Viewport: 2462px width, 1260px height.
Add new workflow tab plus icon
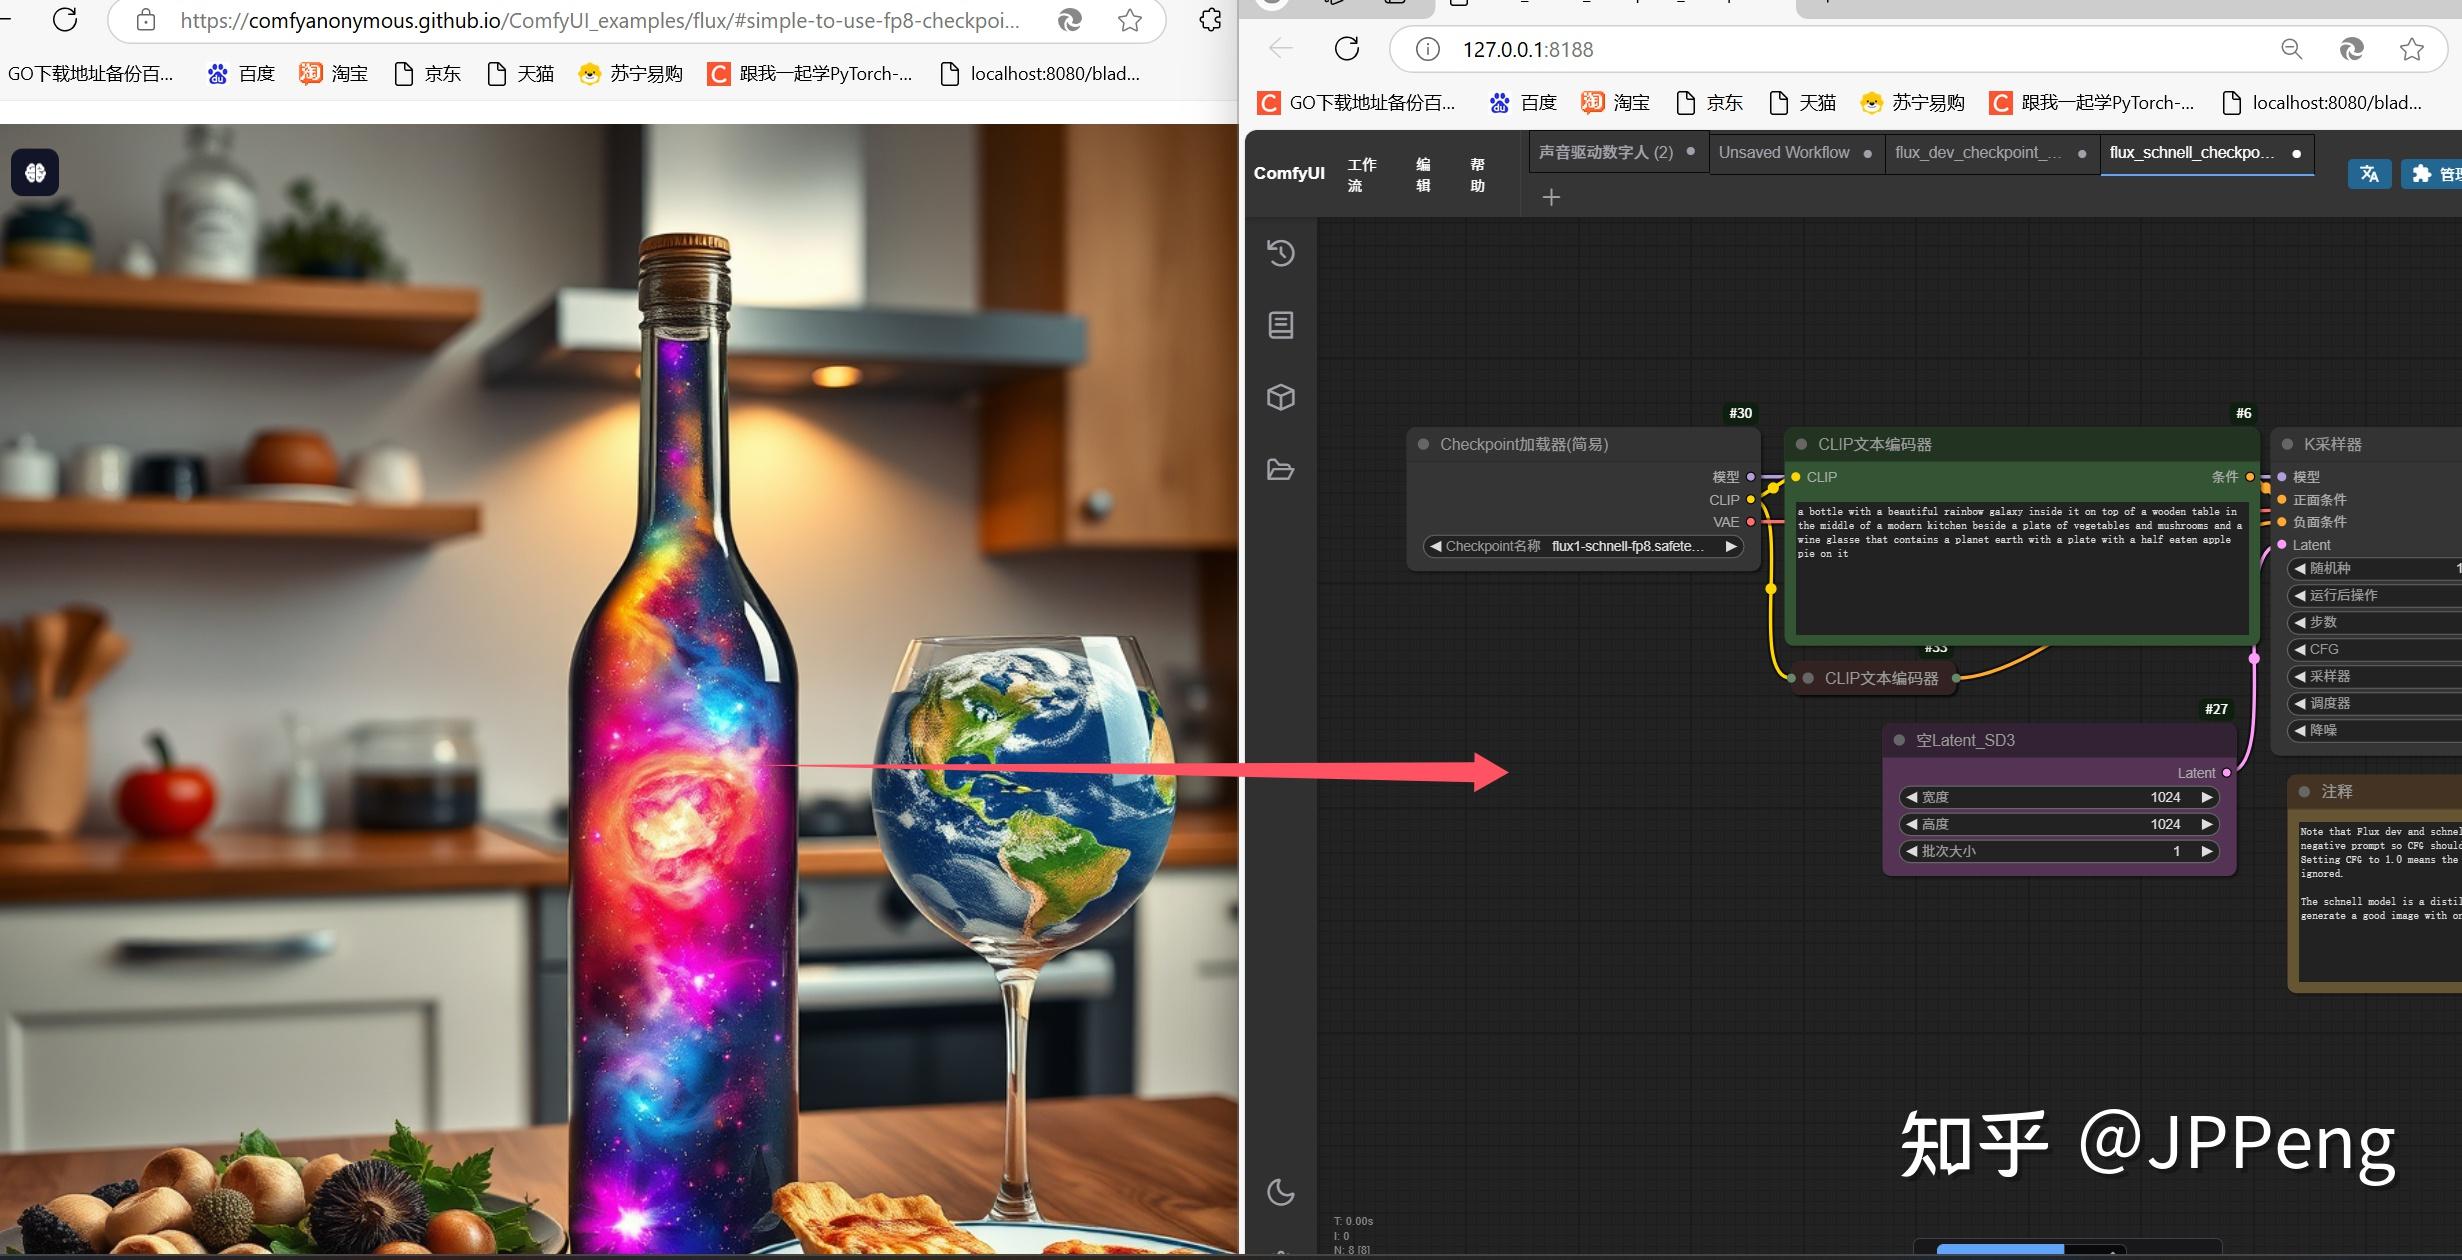[1551, 198]
